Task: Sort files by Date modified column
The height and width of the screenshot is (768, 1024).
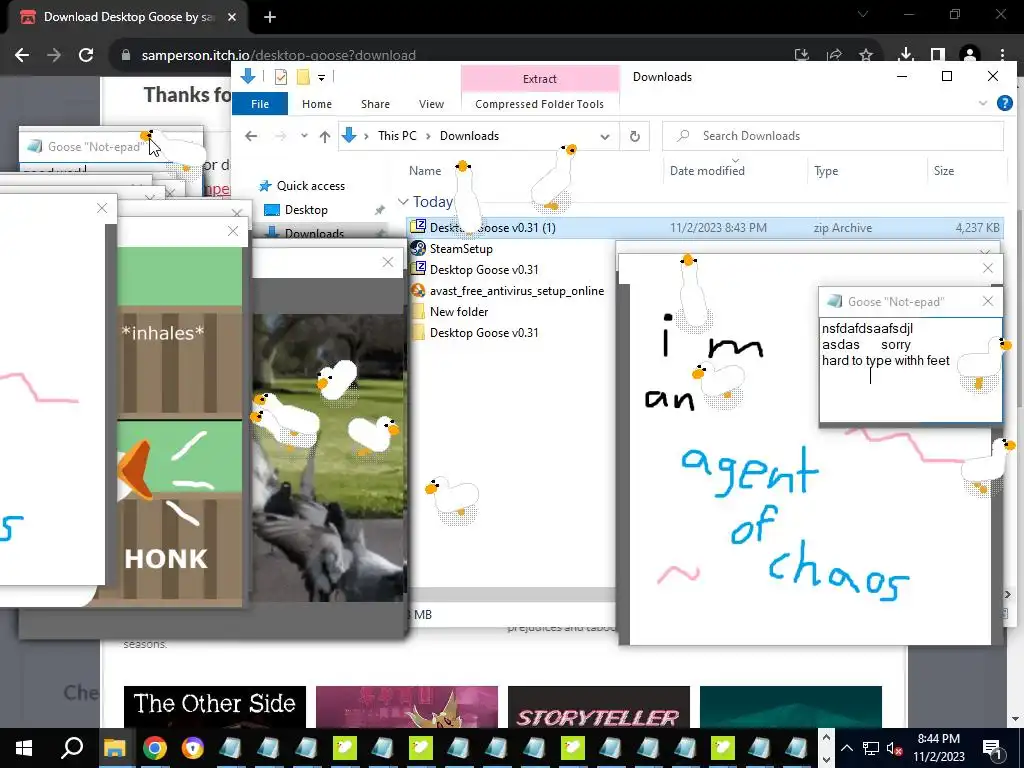Action: point(707,170)
